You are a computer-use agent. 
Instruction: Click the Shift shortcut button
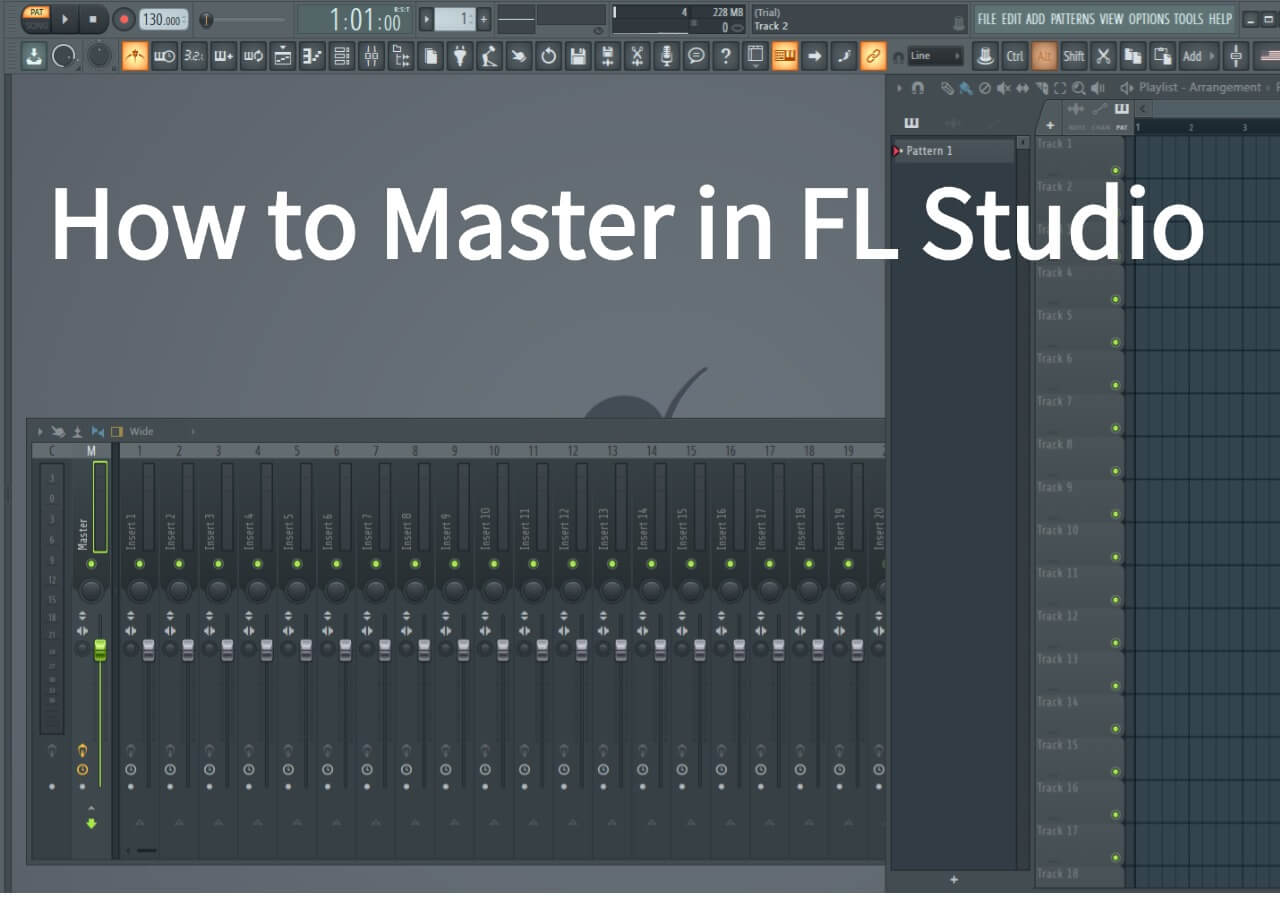(x=1074, y=57)
